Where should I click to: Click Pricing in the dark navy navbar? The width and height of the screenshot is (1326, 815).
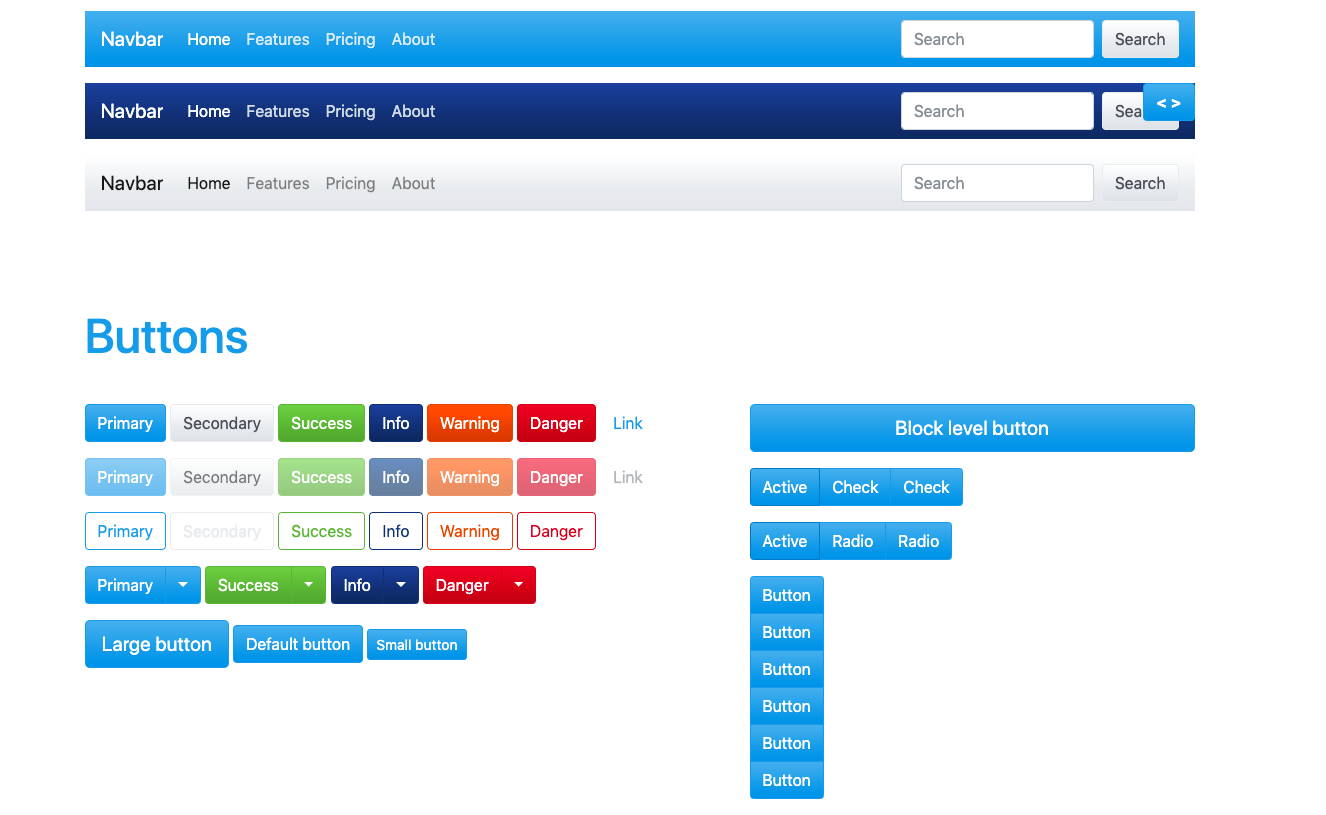(x=350, y=111)
